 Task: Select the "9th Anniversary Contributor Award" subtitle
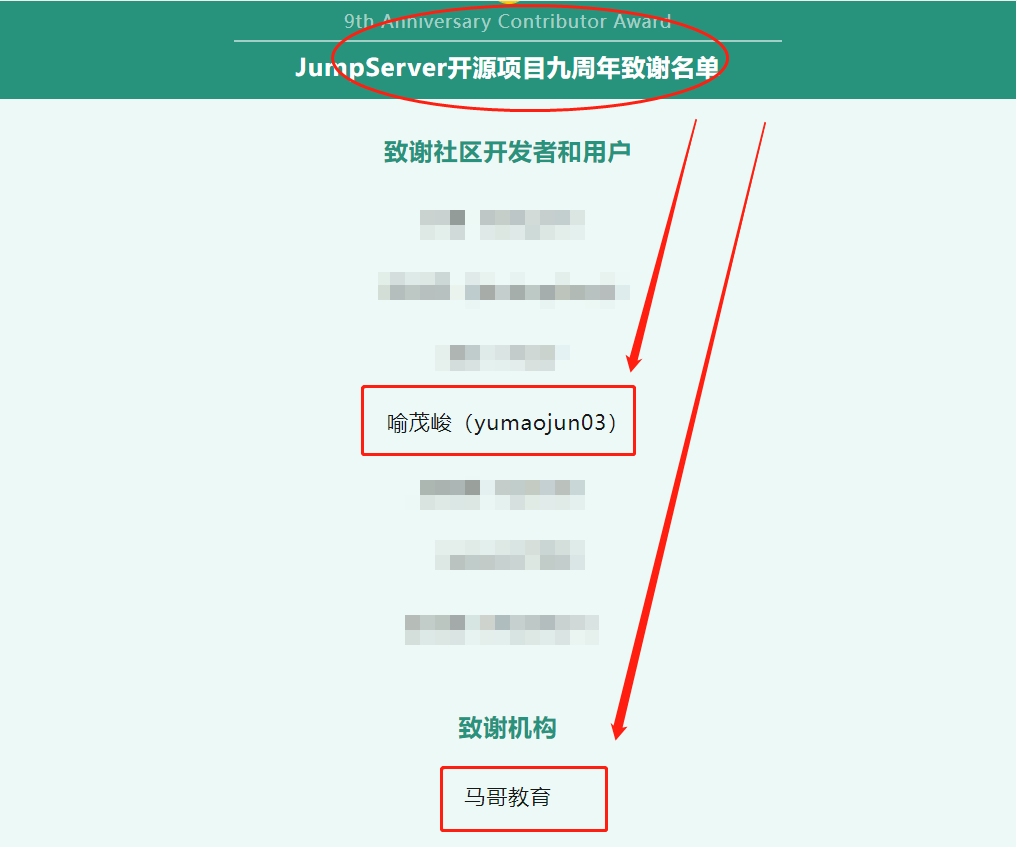pos(507,21)
